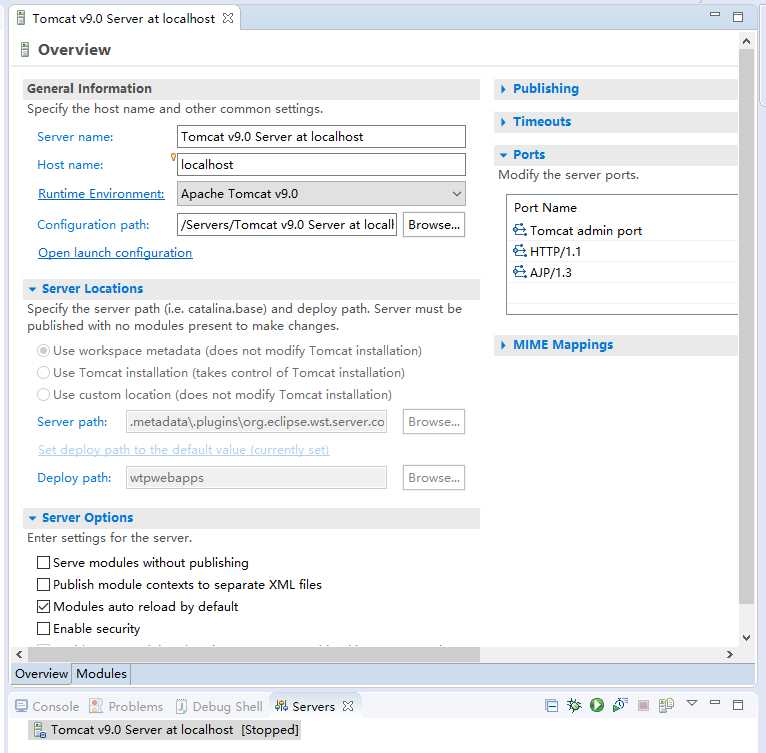The height and width of the screenshot is (753, 766).
Task: Open the Problems view tab
Action: pos(126,706)
